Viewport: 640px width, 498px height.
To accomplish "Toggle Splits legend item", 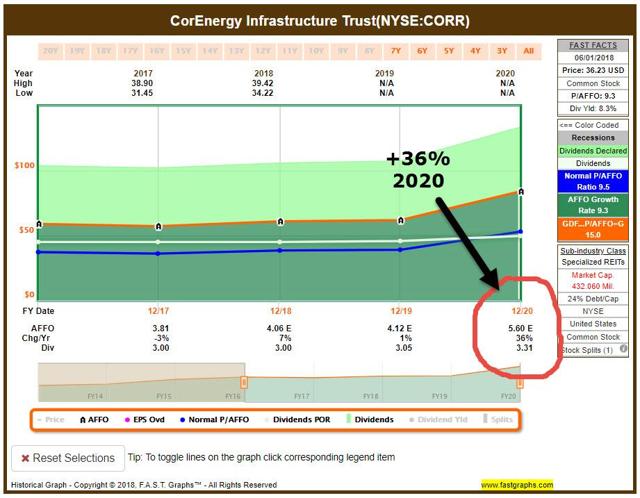I will [498, 419].
